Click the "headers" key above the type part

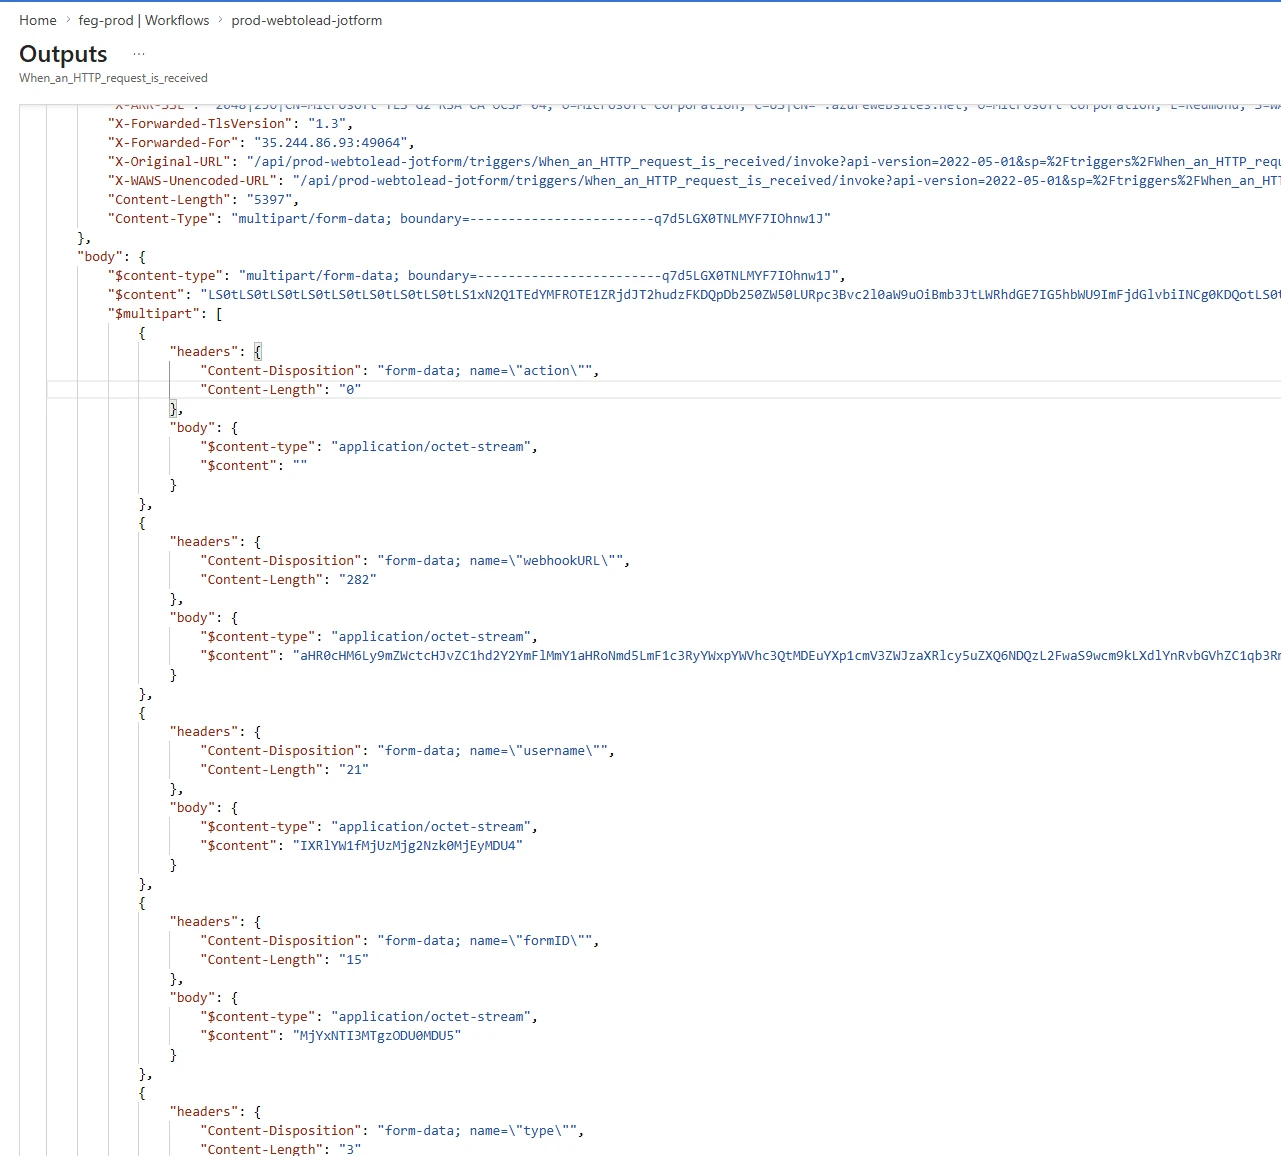click(205, 1112)
